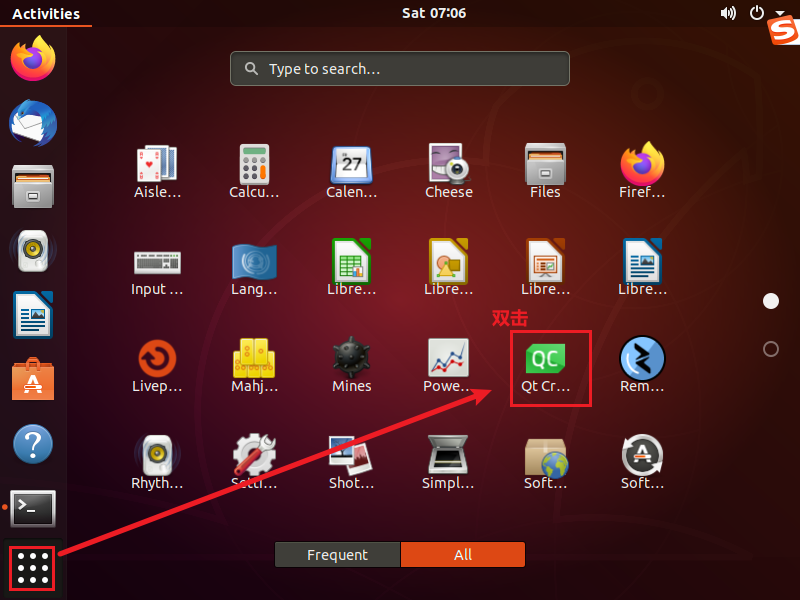
Task: Select the All apps tab
Action: (x=463, y=555)
